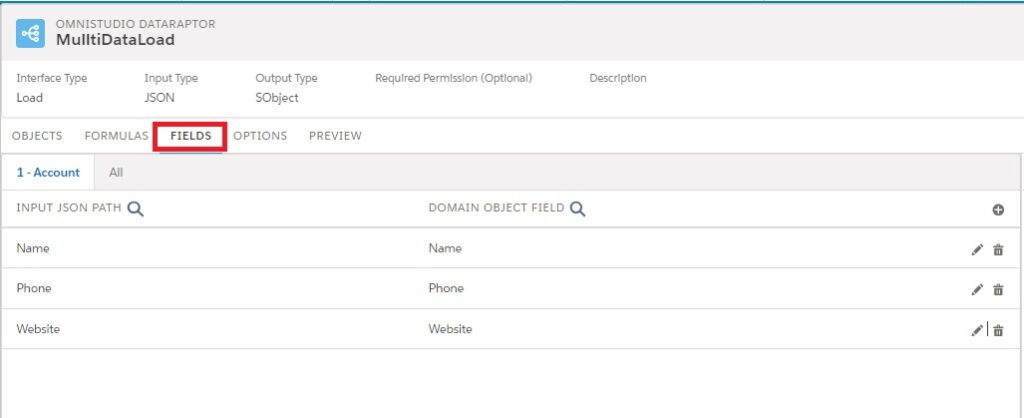This screenshot has width=1024, height=418.
Task: Click the INPUT JSON PATH column header
Action: click(x=69, y=208)
